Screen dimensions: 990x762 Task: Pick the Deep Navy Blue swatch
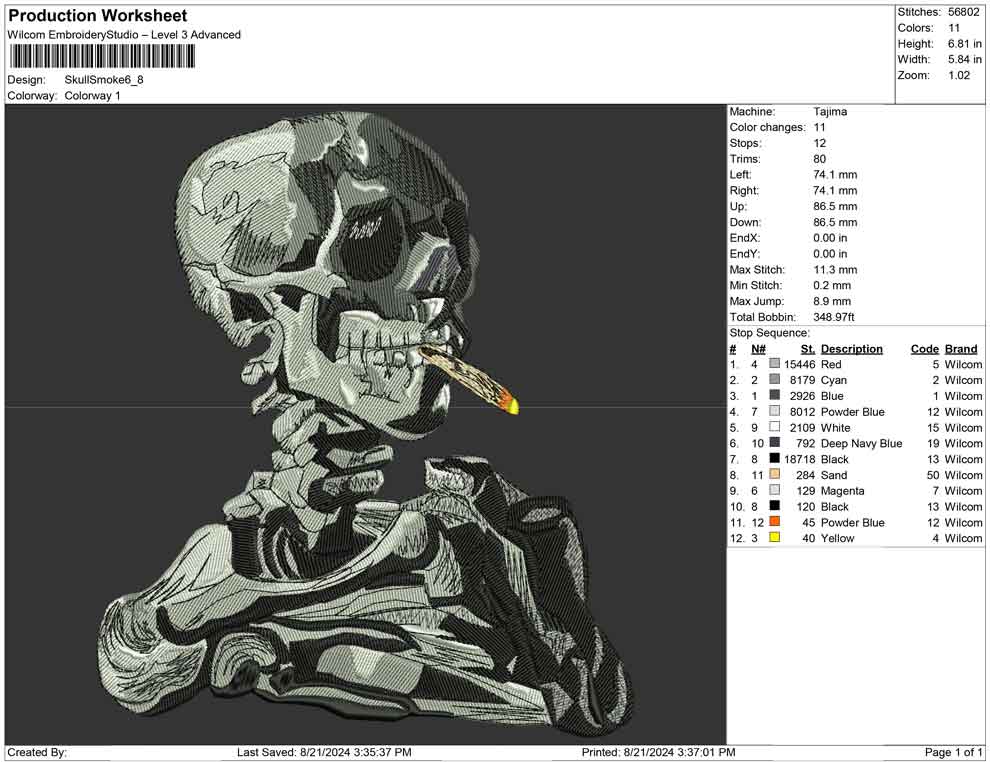tap(774, 443)
